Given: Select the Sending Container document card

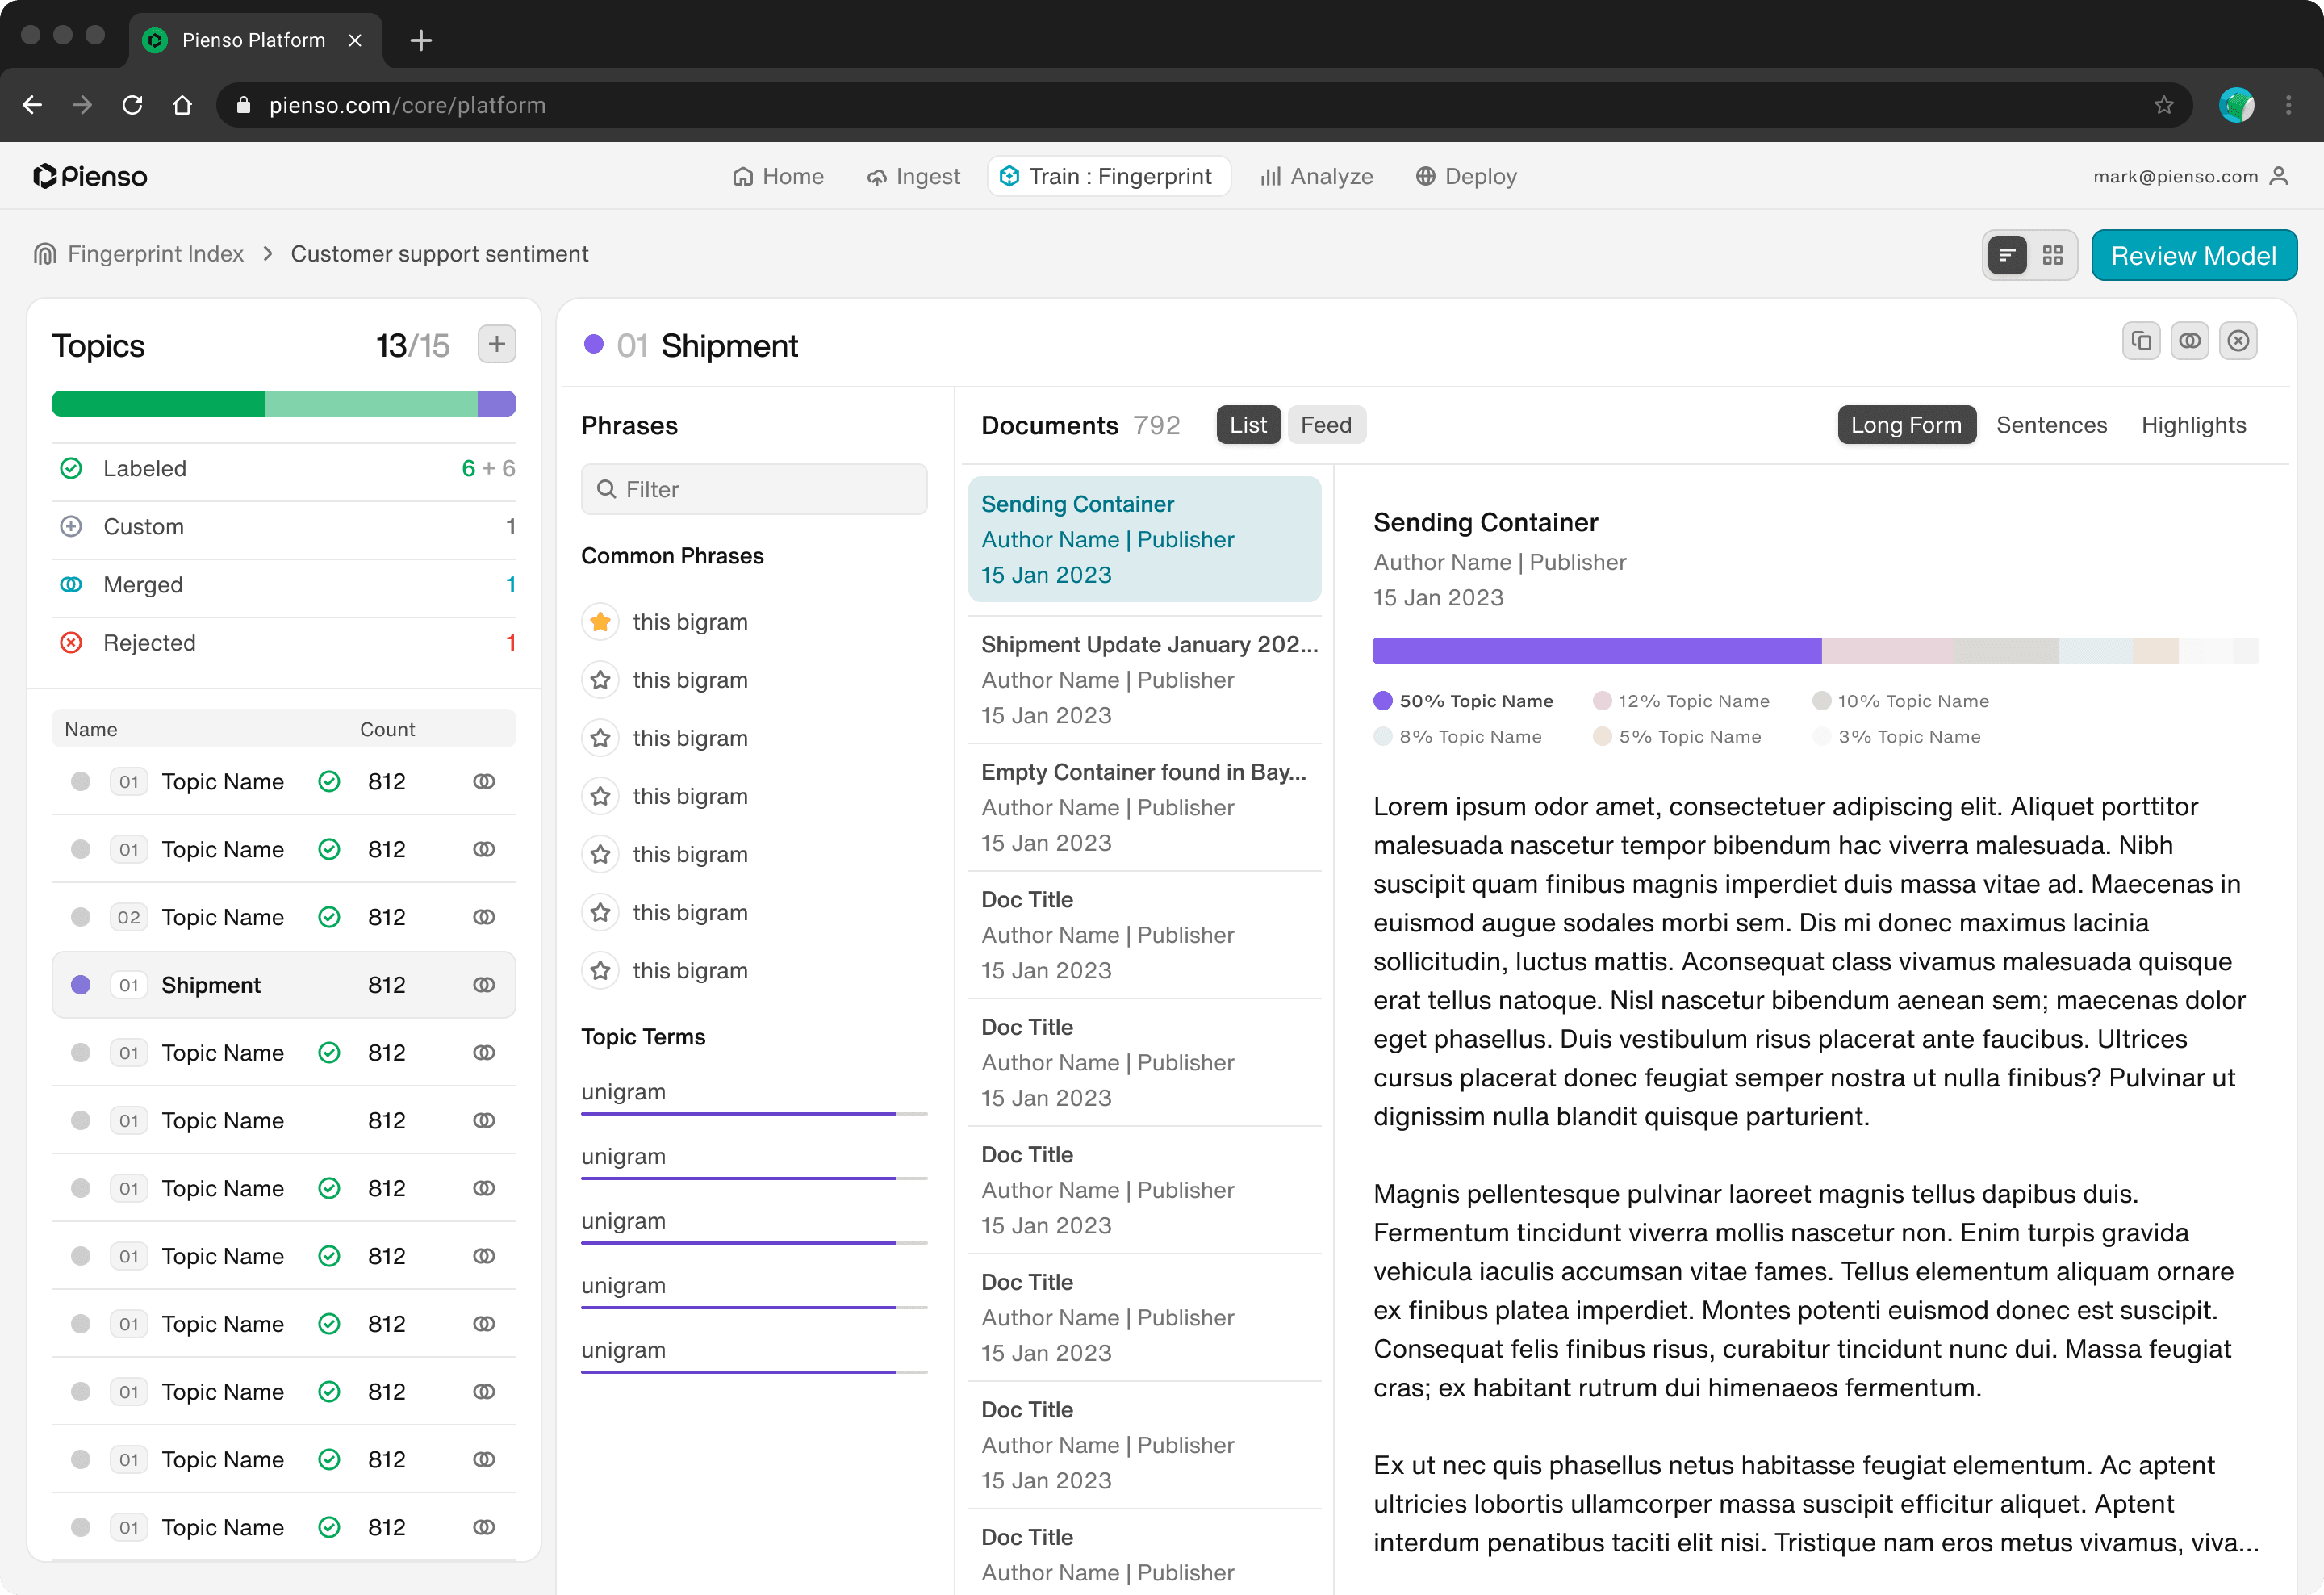Looking at the screenshot, I should pyautogui.click(x=1144, y=539).
